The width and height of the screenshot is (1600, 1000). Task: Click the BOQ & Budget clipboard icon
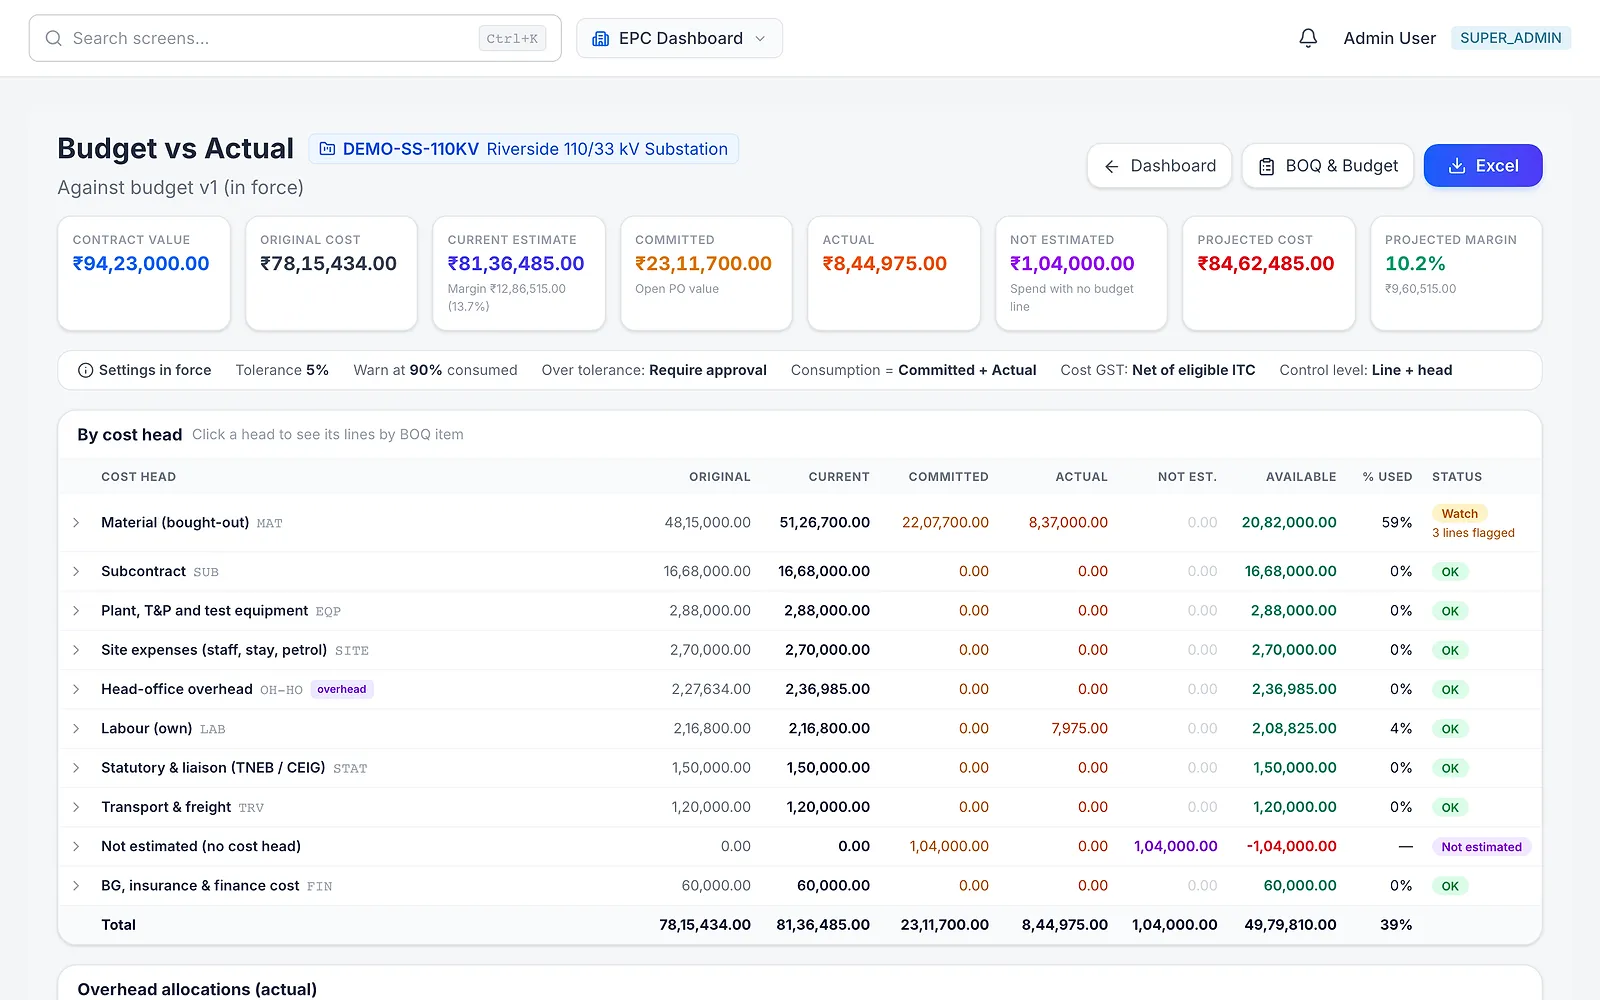click(x=1266, y=166)
